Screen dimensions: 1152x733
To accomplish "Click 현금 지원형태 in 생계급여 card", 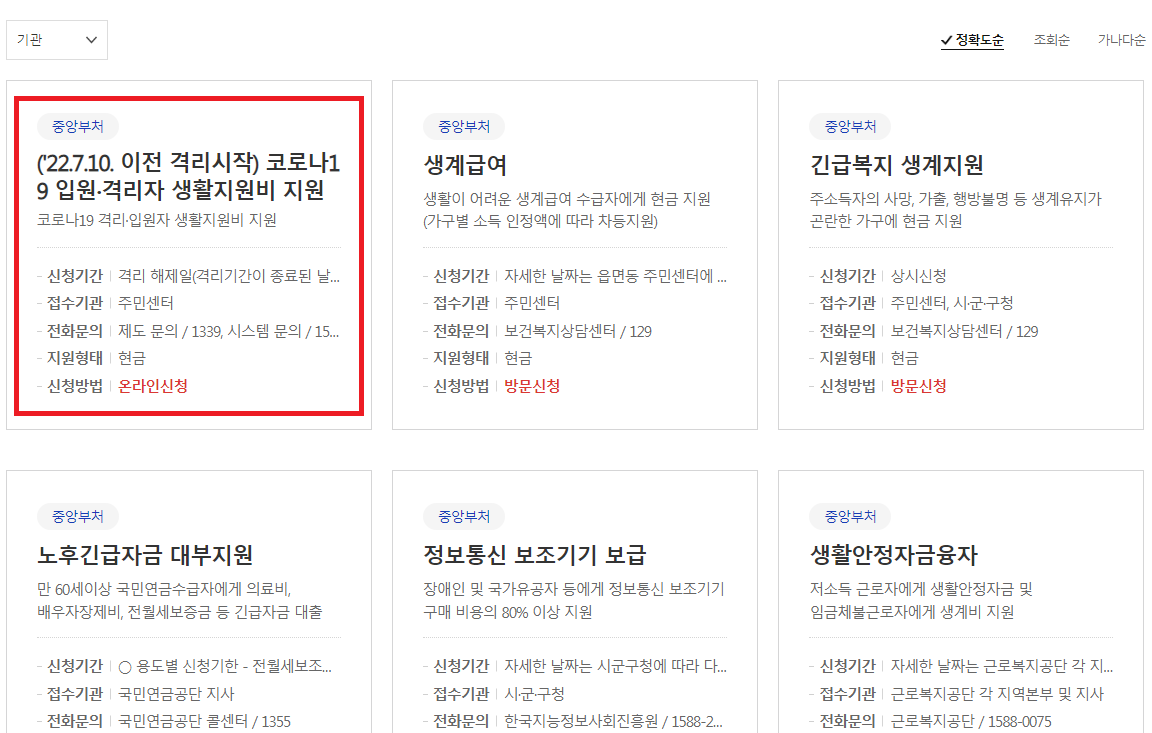I will tap(518, 358).
